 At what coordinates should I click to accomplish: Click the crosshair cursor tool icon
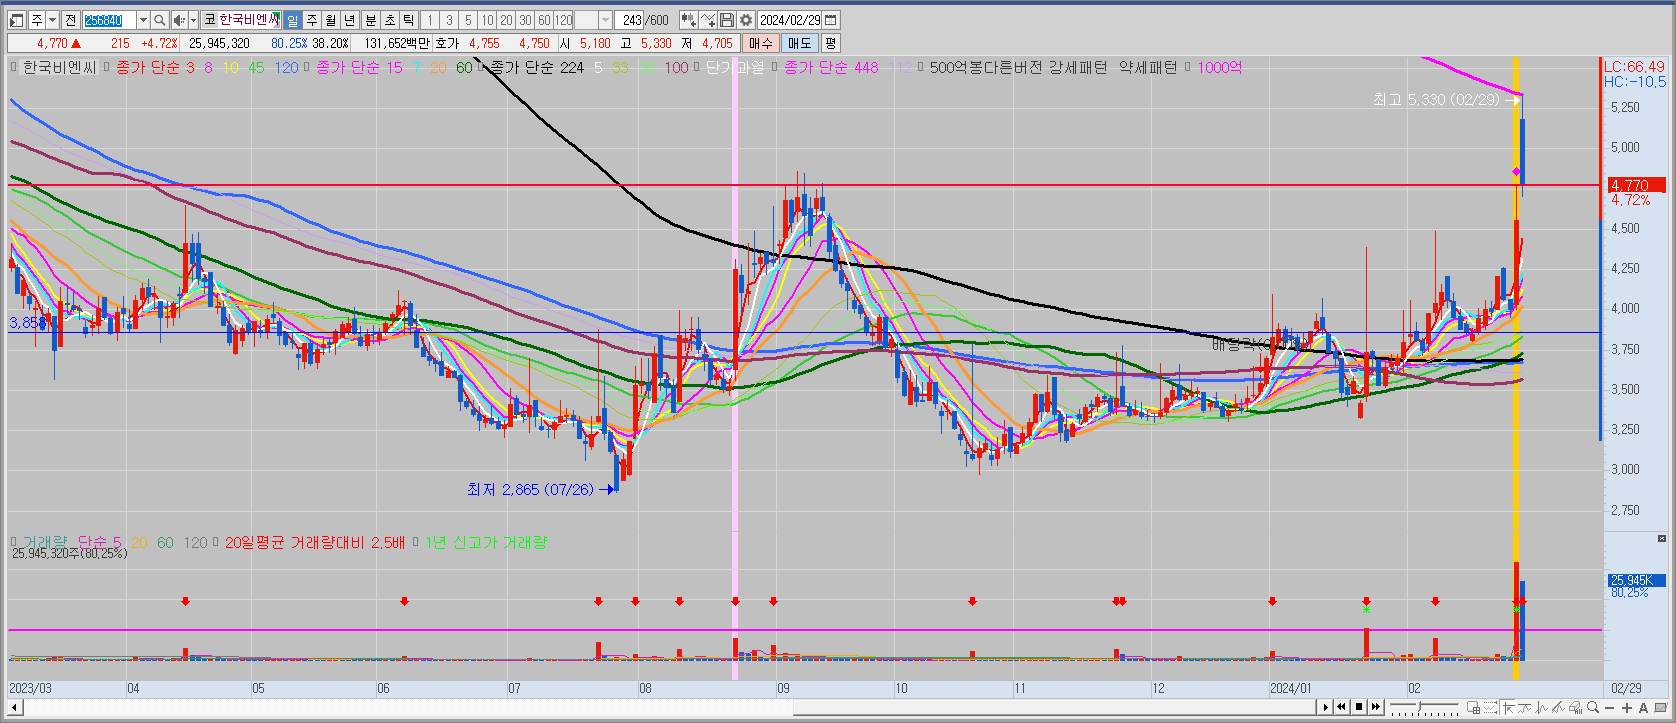click(1508, 708)
